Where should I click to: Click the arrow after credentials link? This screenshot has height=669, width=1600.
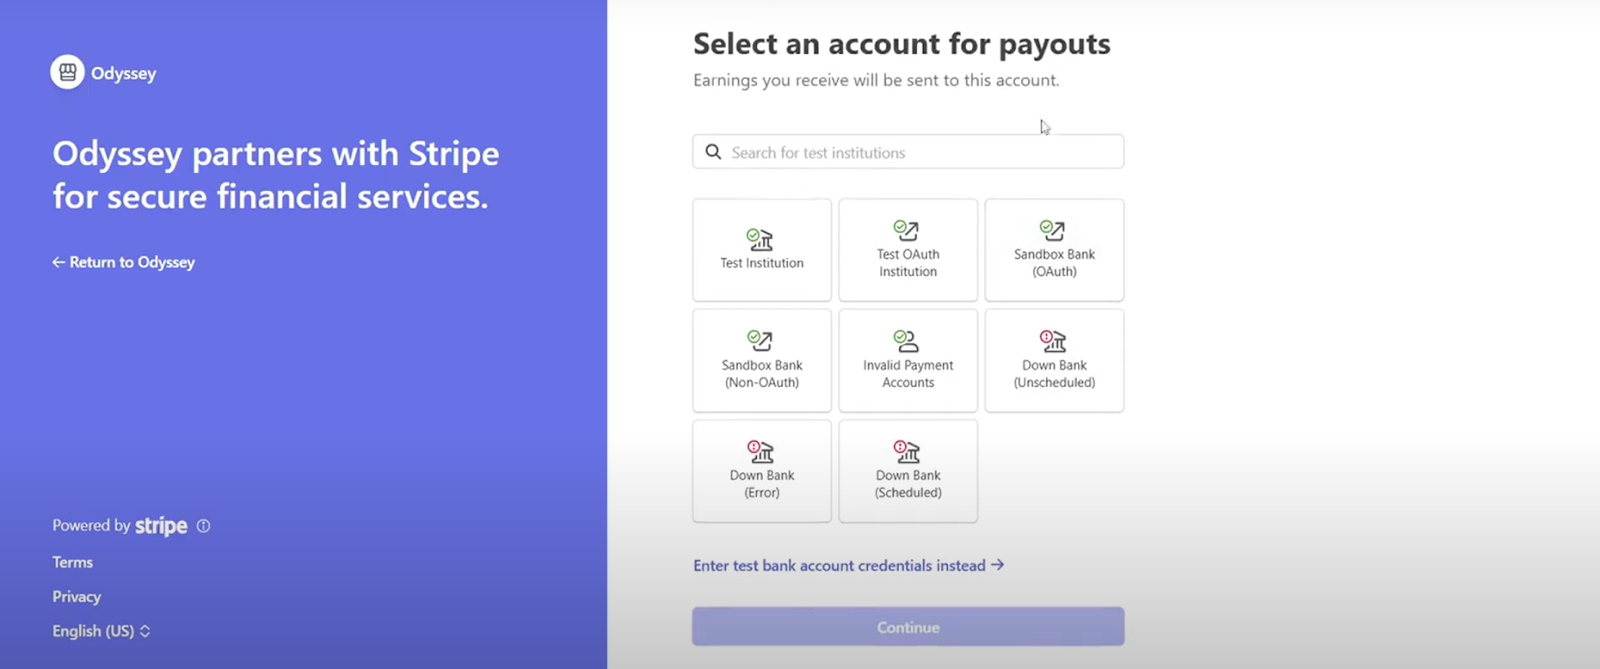click(x=997, y=565)
